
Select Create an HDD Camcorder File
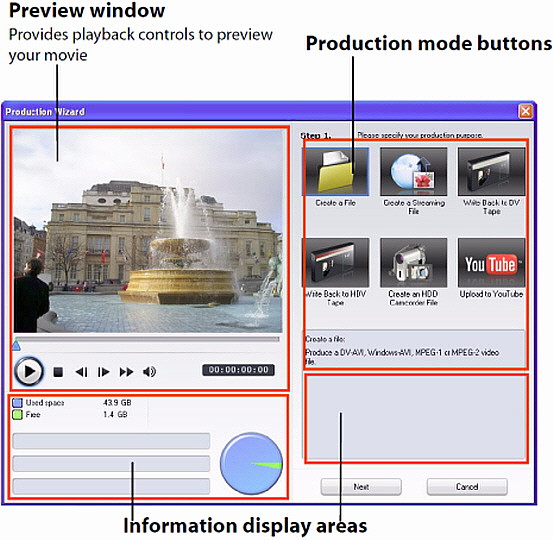[414, 262]
